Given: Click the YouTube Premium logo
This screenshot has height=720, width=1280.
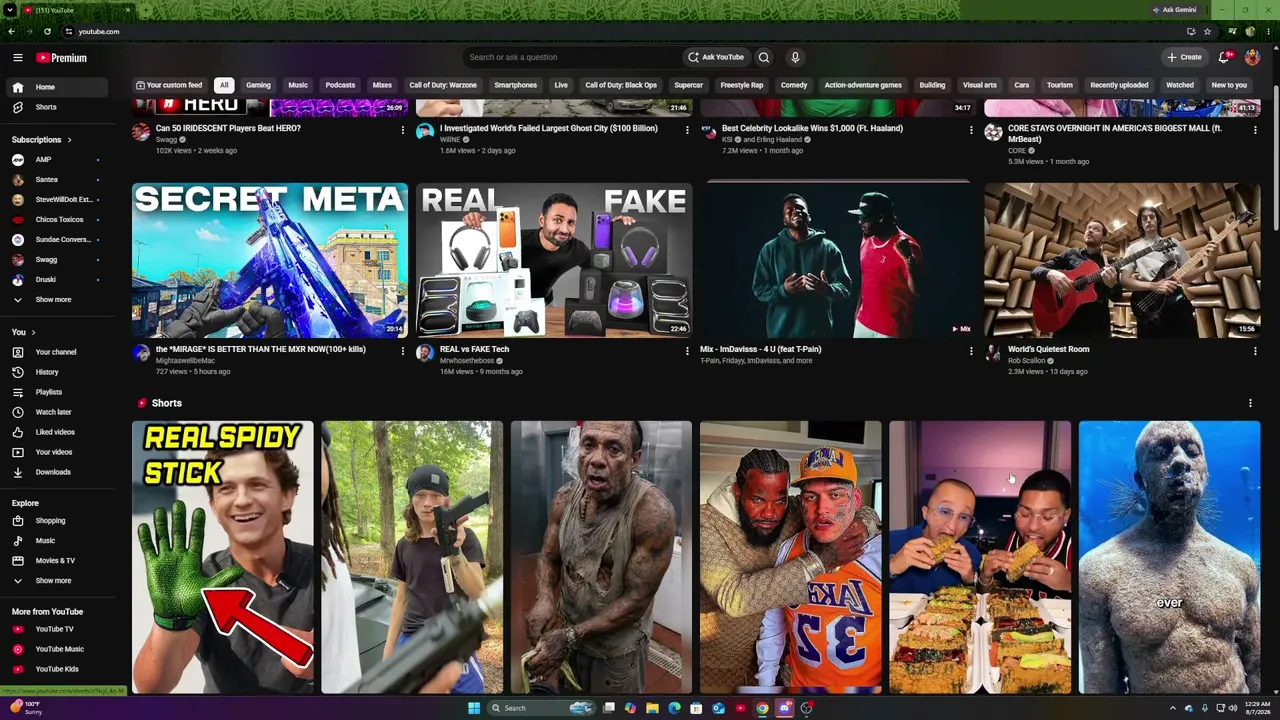Looking at the screenshot, I should tap(62, 58).
